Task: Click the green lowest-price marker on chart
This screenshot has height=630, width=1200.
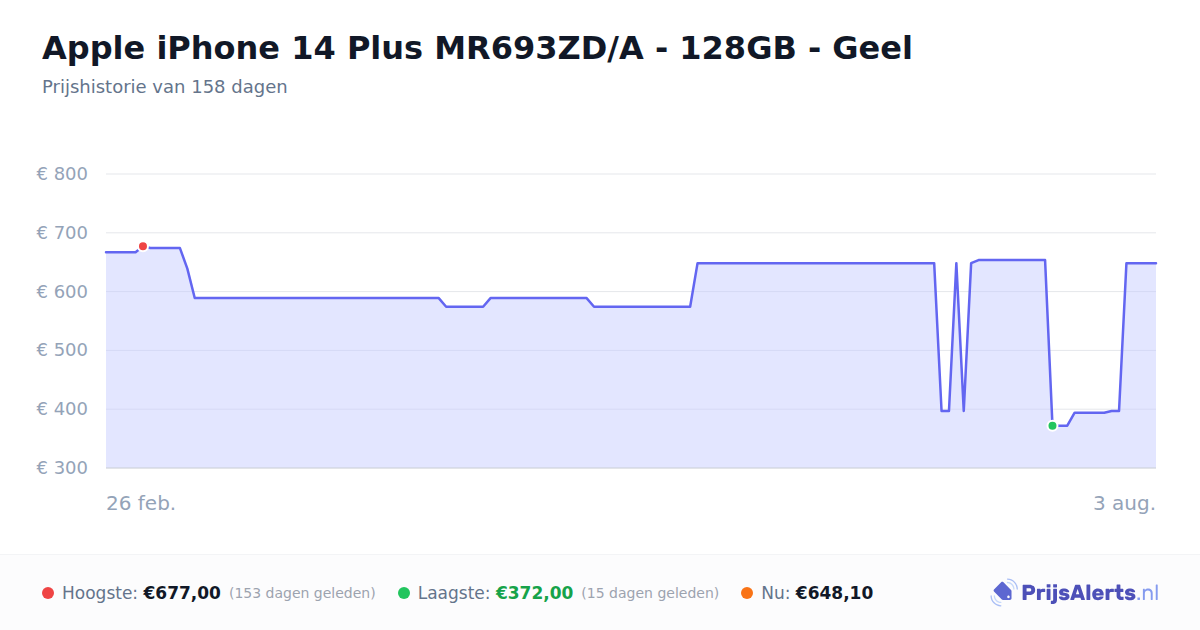Action: 1052,426
